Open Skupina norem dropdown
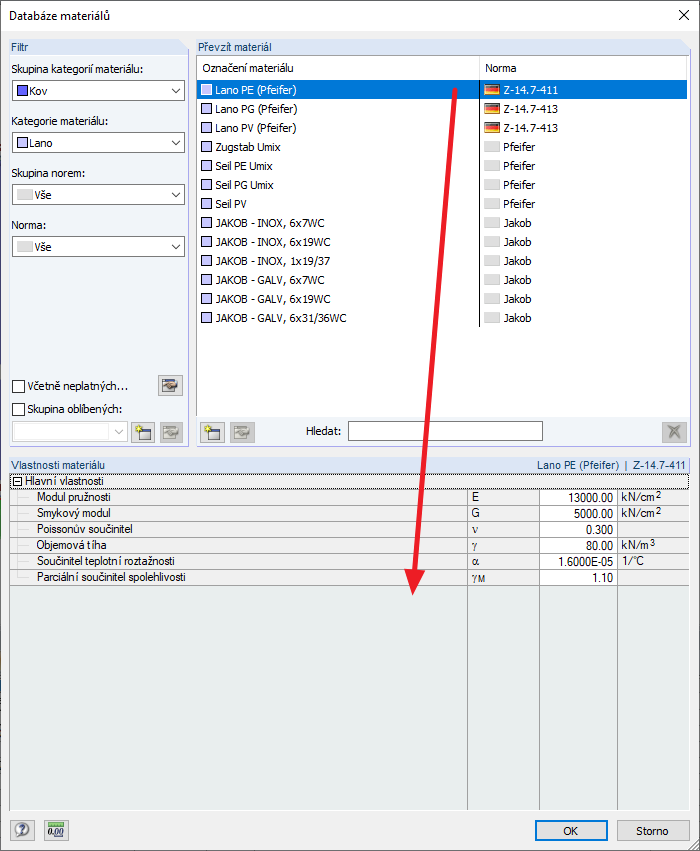Image resolution: width=700 pixels, height=851 pixels. (x=98, y=195)
